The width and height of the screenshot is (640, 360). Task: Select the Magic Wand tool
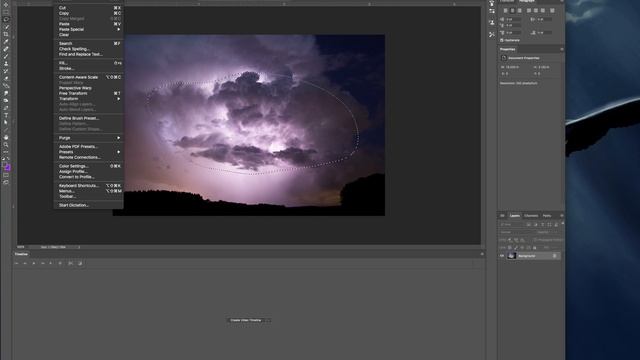tap(6, 27)
